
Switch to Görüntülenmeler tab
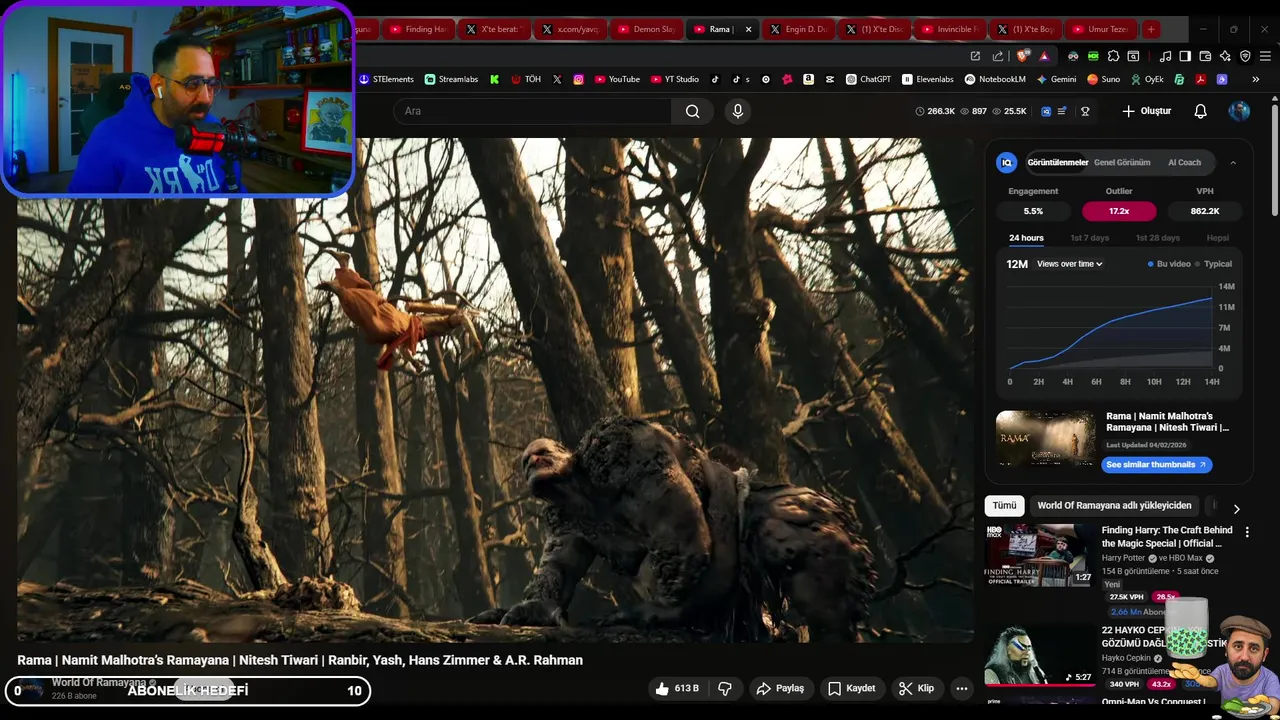[1057, 162]
